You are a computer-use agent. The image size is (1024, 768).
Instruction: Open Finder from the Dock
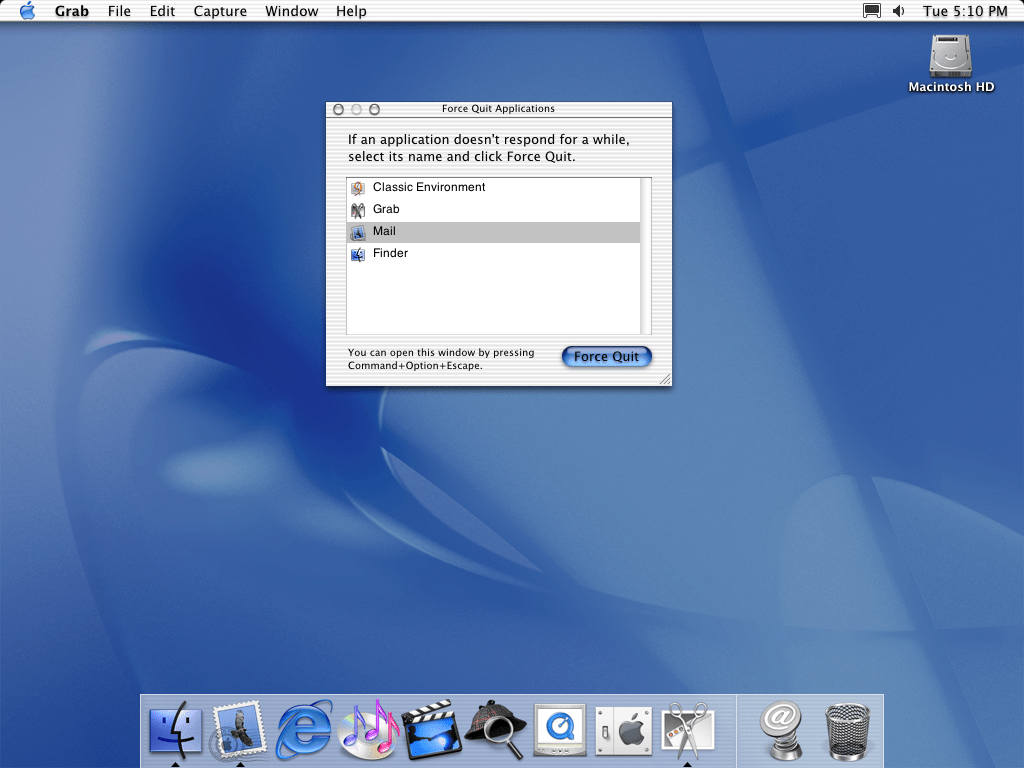(175, 730)
